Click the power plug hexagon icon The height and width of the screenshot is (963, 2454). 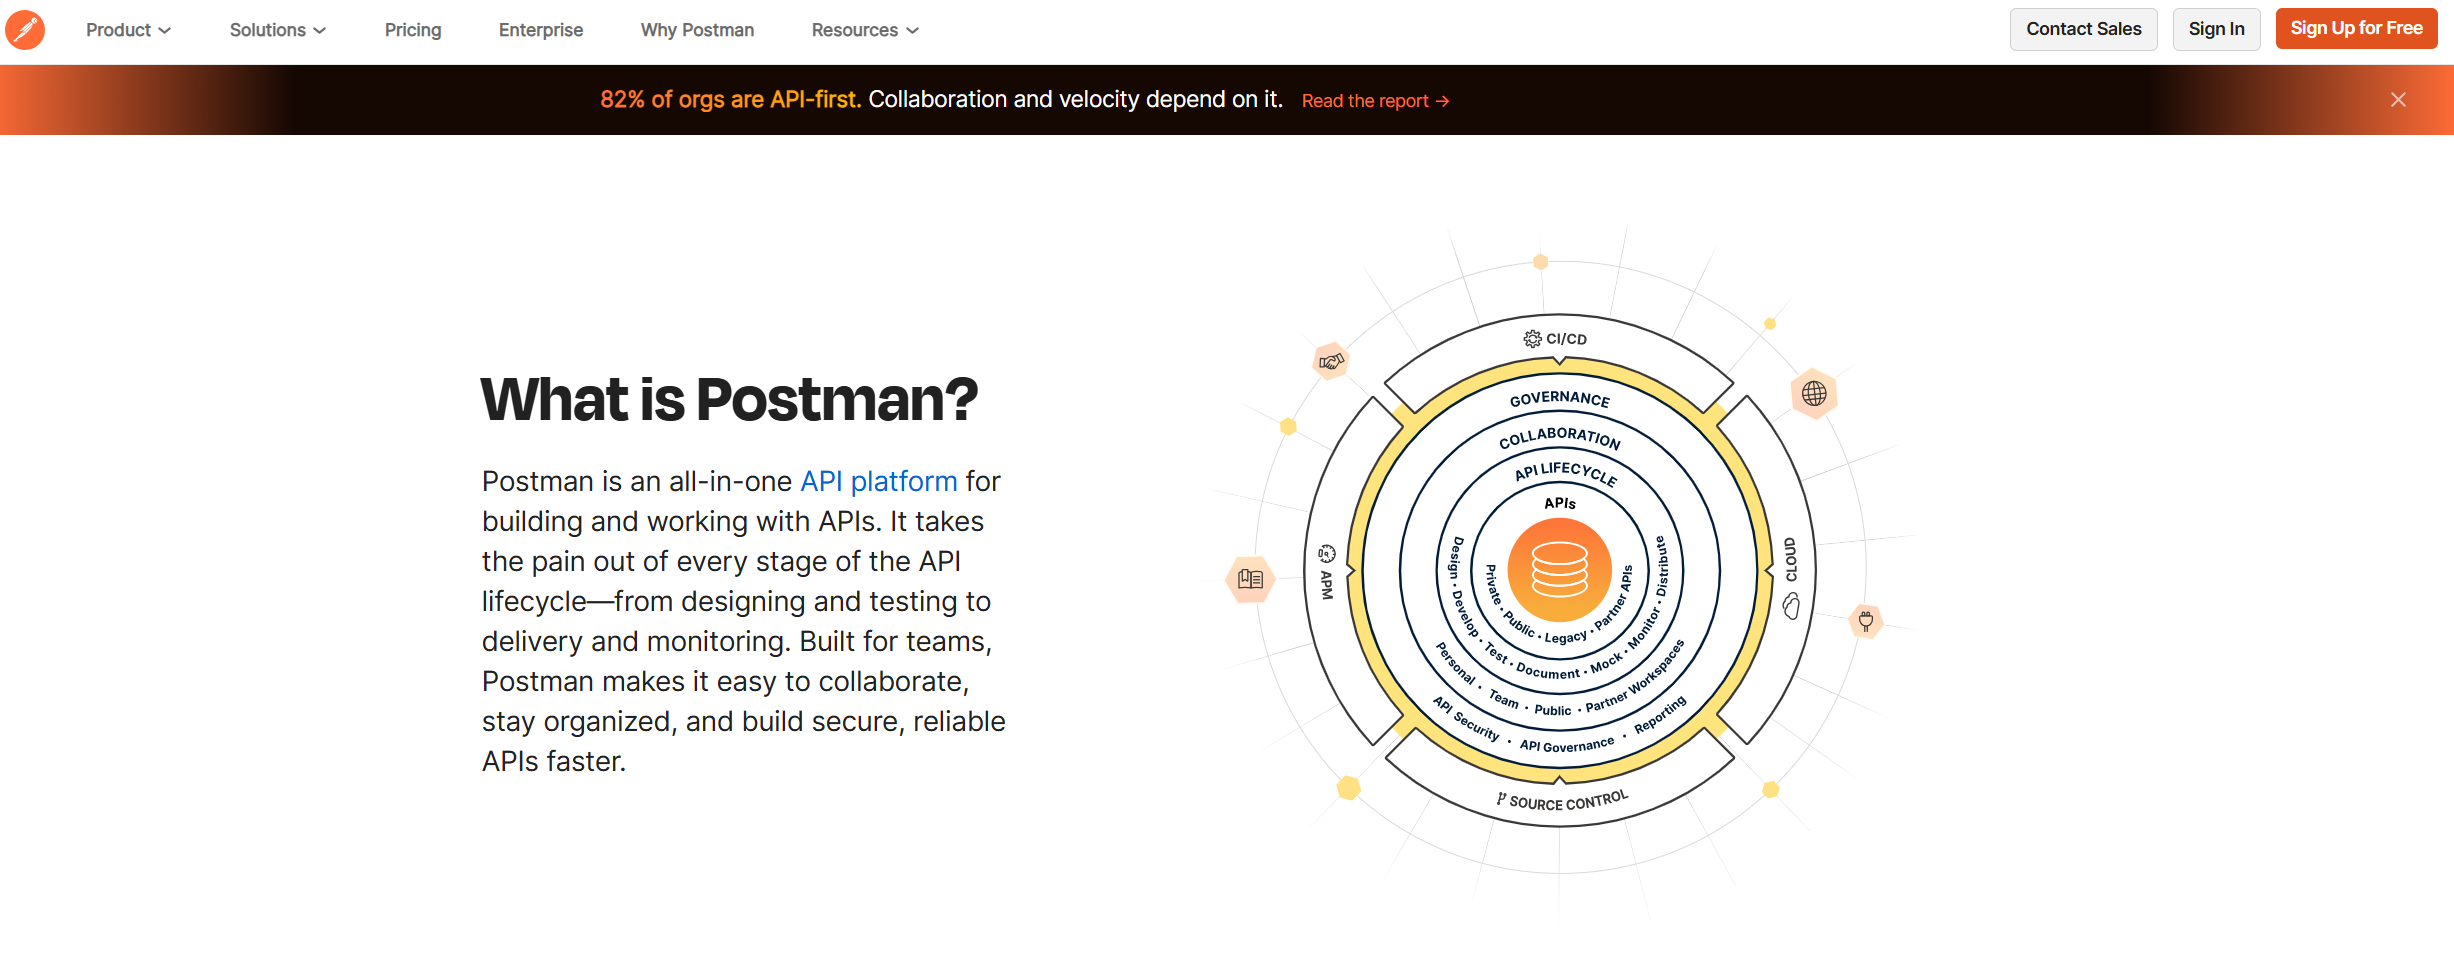[x=1866, y=621]
